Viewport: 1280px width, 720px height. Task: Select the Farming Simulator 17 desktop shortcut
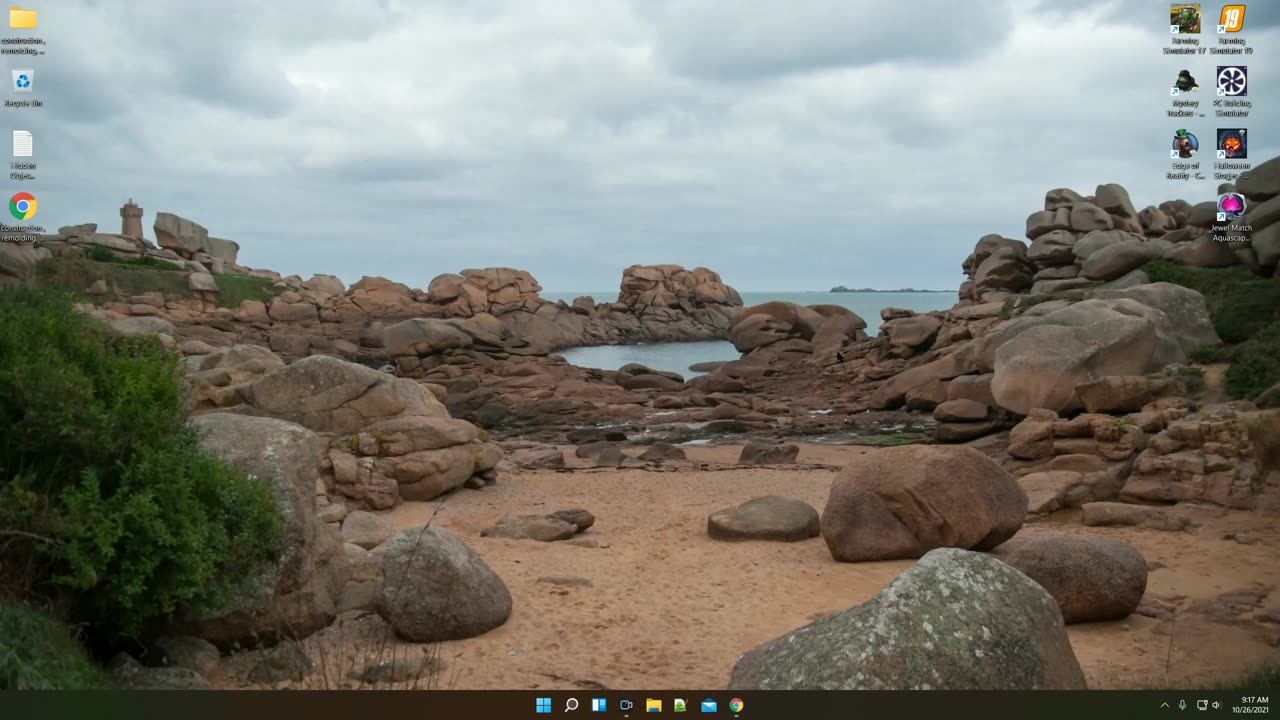pos(1185,29)
